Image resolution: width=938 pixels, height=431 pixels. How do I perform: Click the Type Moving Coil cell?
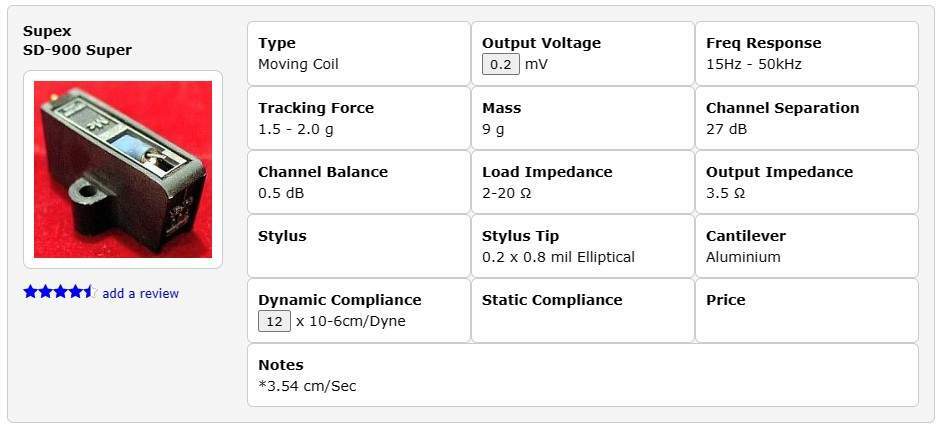click(359, 53)
